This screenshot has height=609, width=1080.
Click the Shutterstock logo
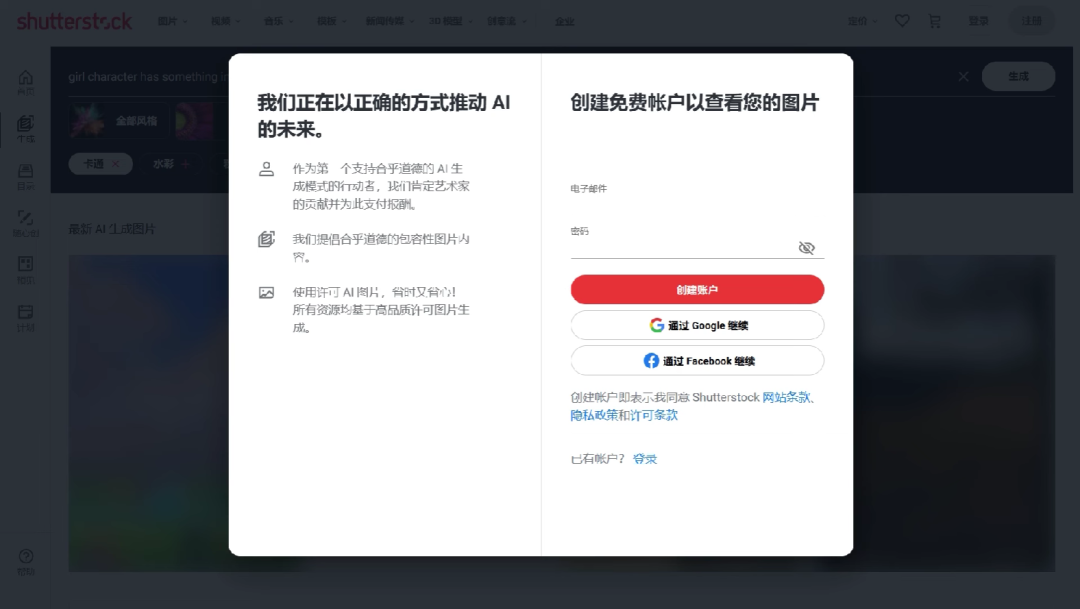75,20
